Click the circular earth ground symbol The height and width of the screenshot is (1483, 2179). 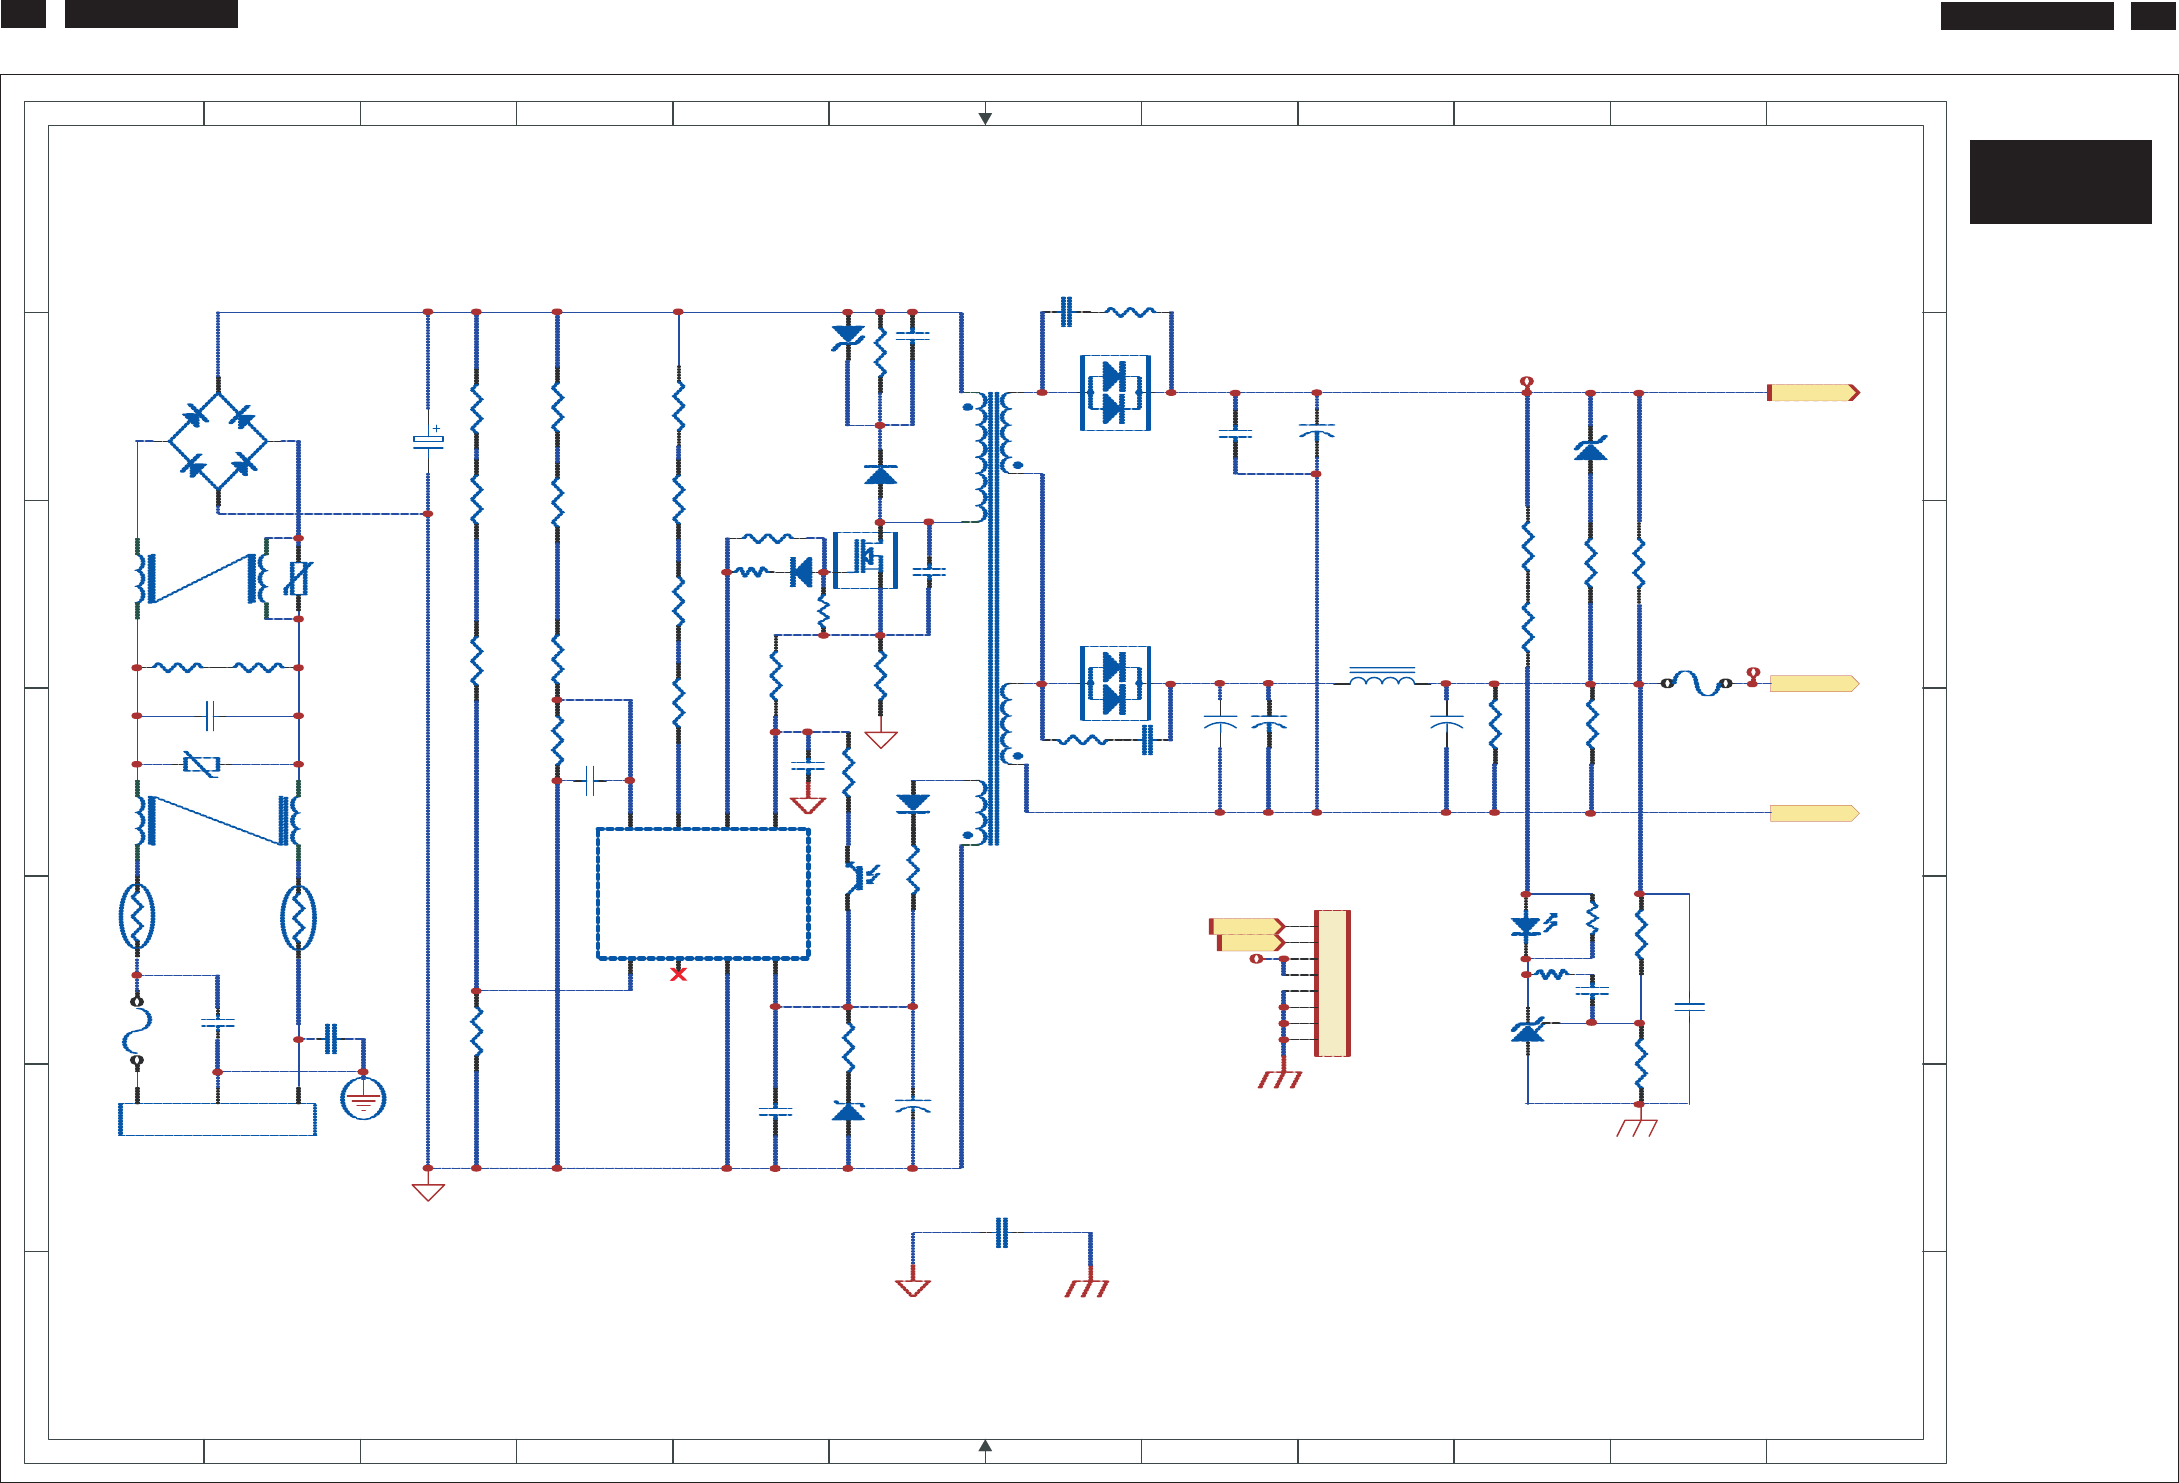click(363, 1099)
